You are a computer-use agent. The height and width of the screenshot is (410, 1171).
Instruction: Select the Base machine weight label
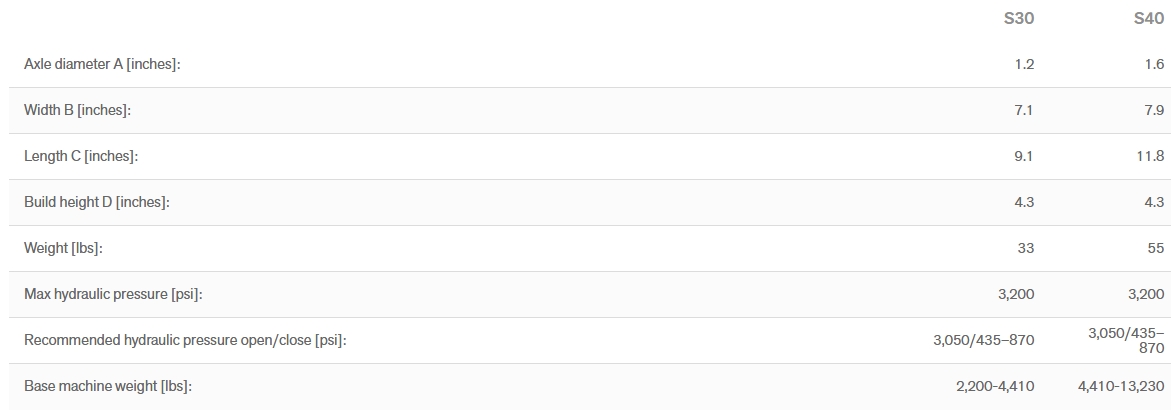pos(107,386)
